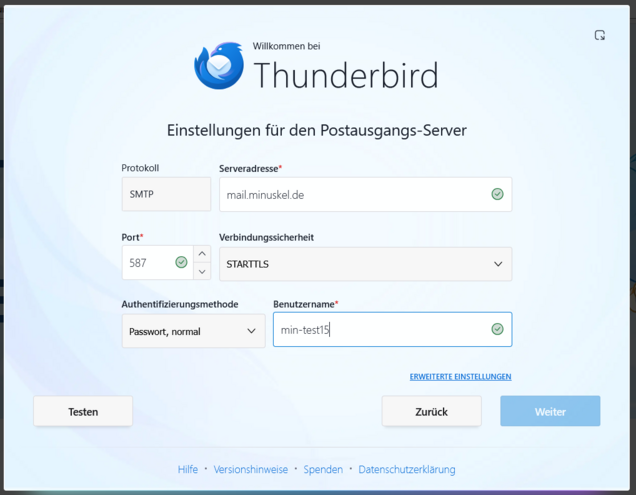
Task: Click the Serveradresse field with mail.minuskel.de
Action: [365, 194]
